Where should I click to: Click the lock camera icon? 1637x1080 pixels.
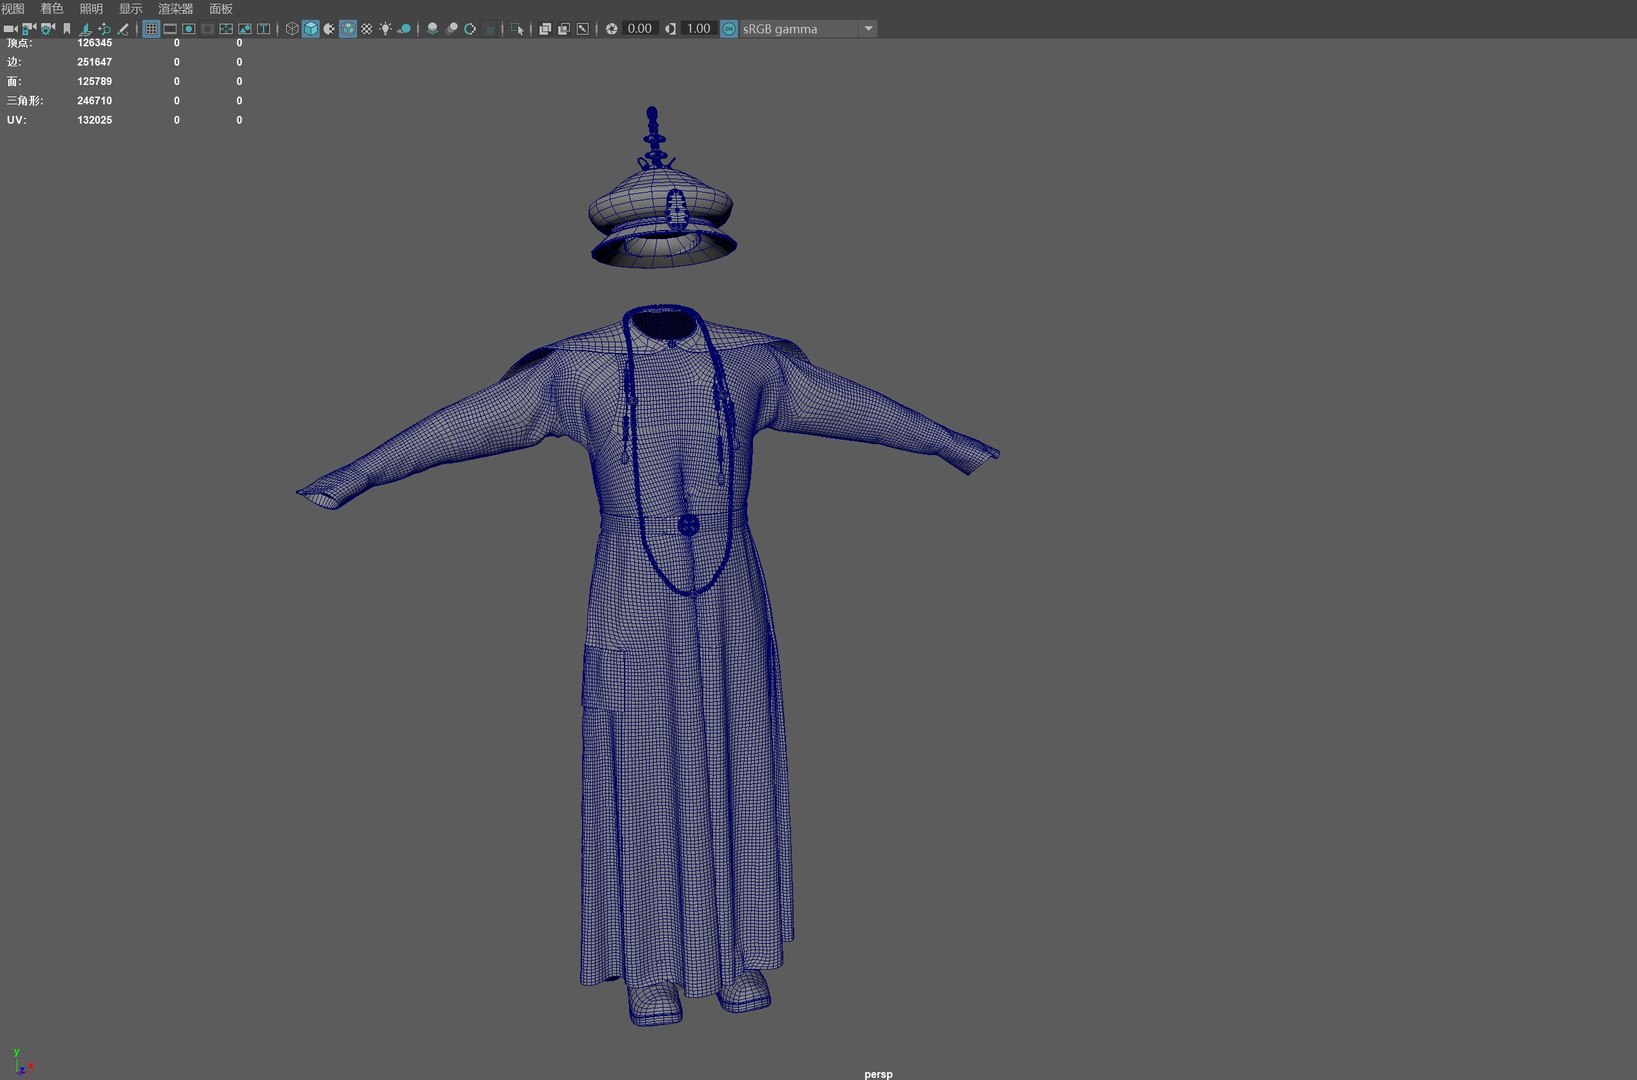pyautogui.click(x=29, y=29)
